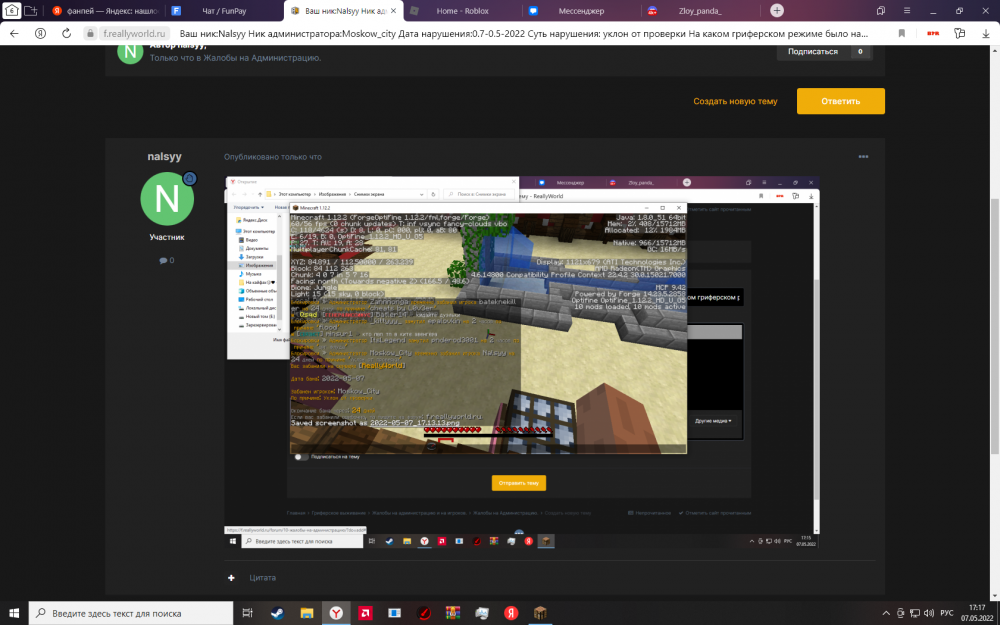This screenshot has height=625, width=1000.
Task: Click the follower count badge 0
Action: pyautogui.click(x=860, y=52)
